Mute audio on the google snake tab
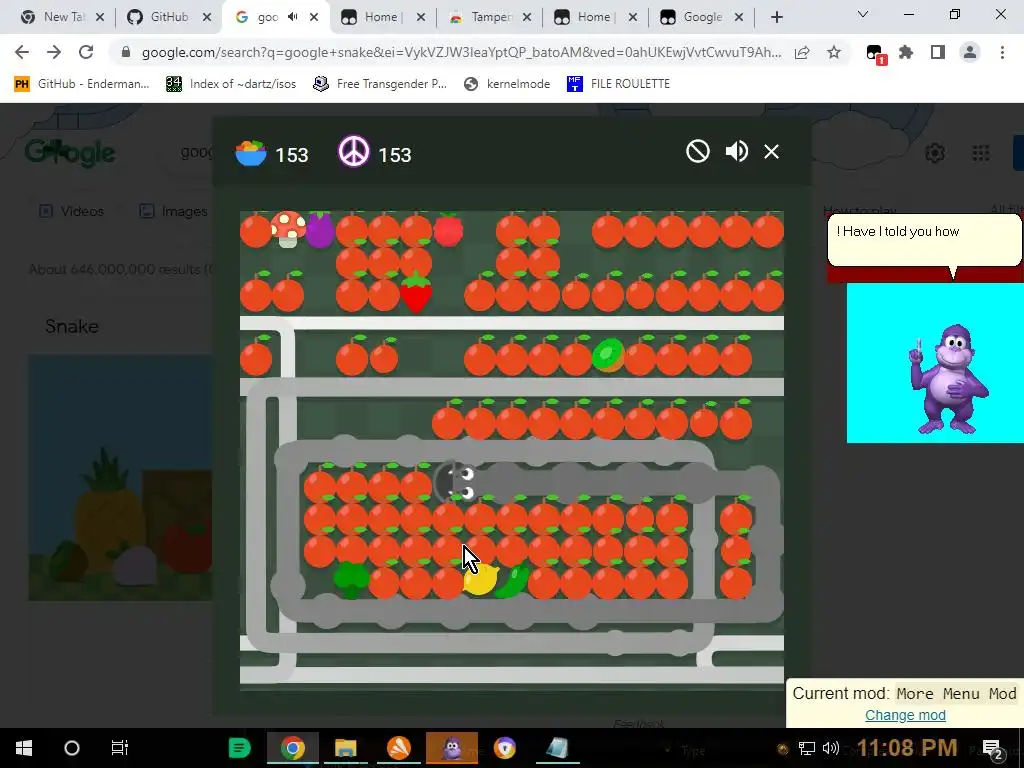The height and width of the screenshot is (768, 1024). 293,17
